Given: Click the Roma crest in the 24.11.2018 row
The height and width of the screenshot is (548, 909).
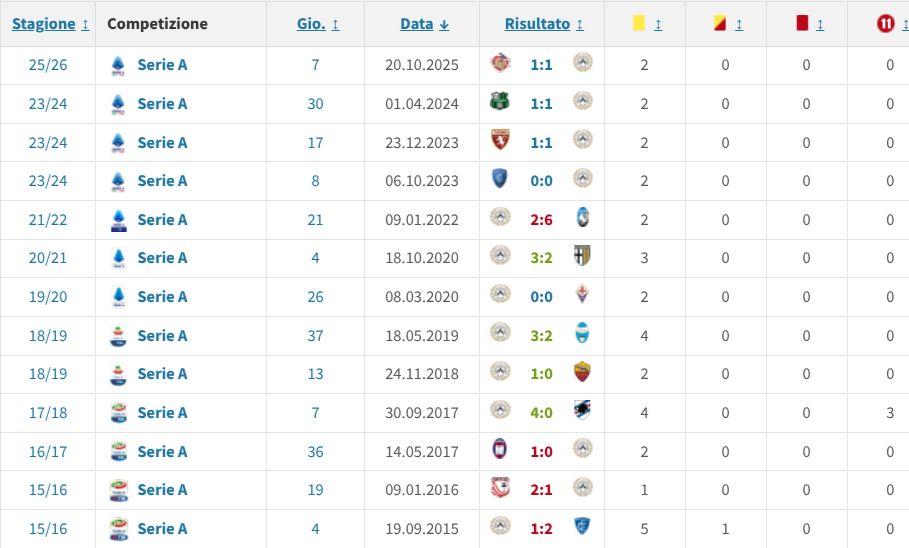Looking at the screenshot, I should (583, 373).
